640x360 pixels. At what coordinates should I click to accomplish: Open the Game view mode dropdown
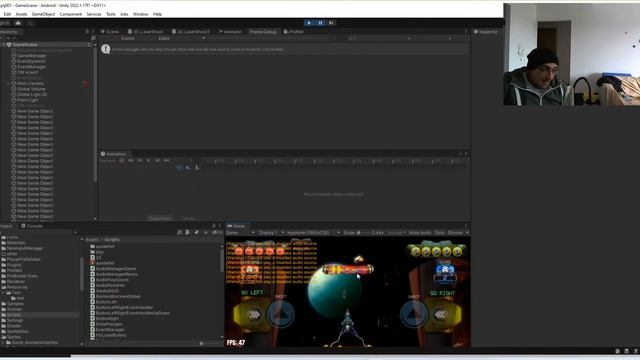[x=240, y=233]
